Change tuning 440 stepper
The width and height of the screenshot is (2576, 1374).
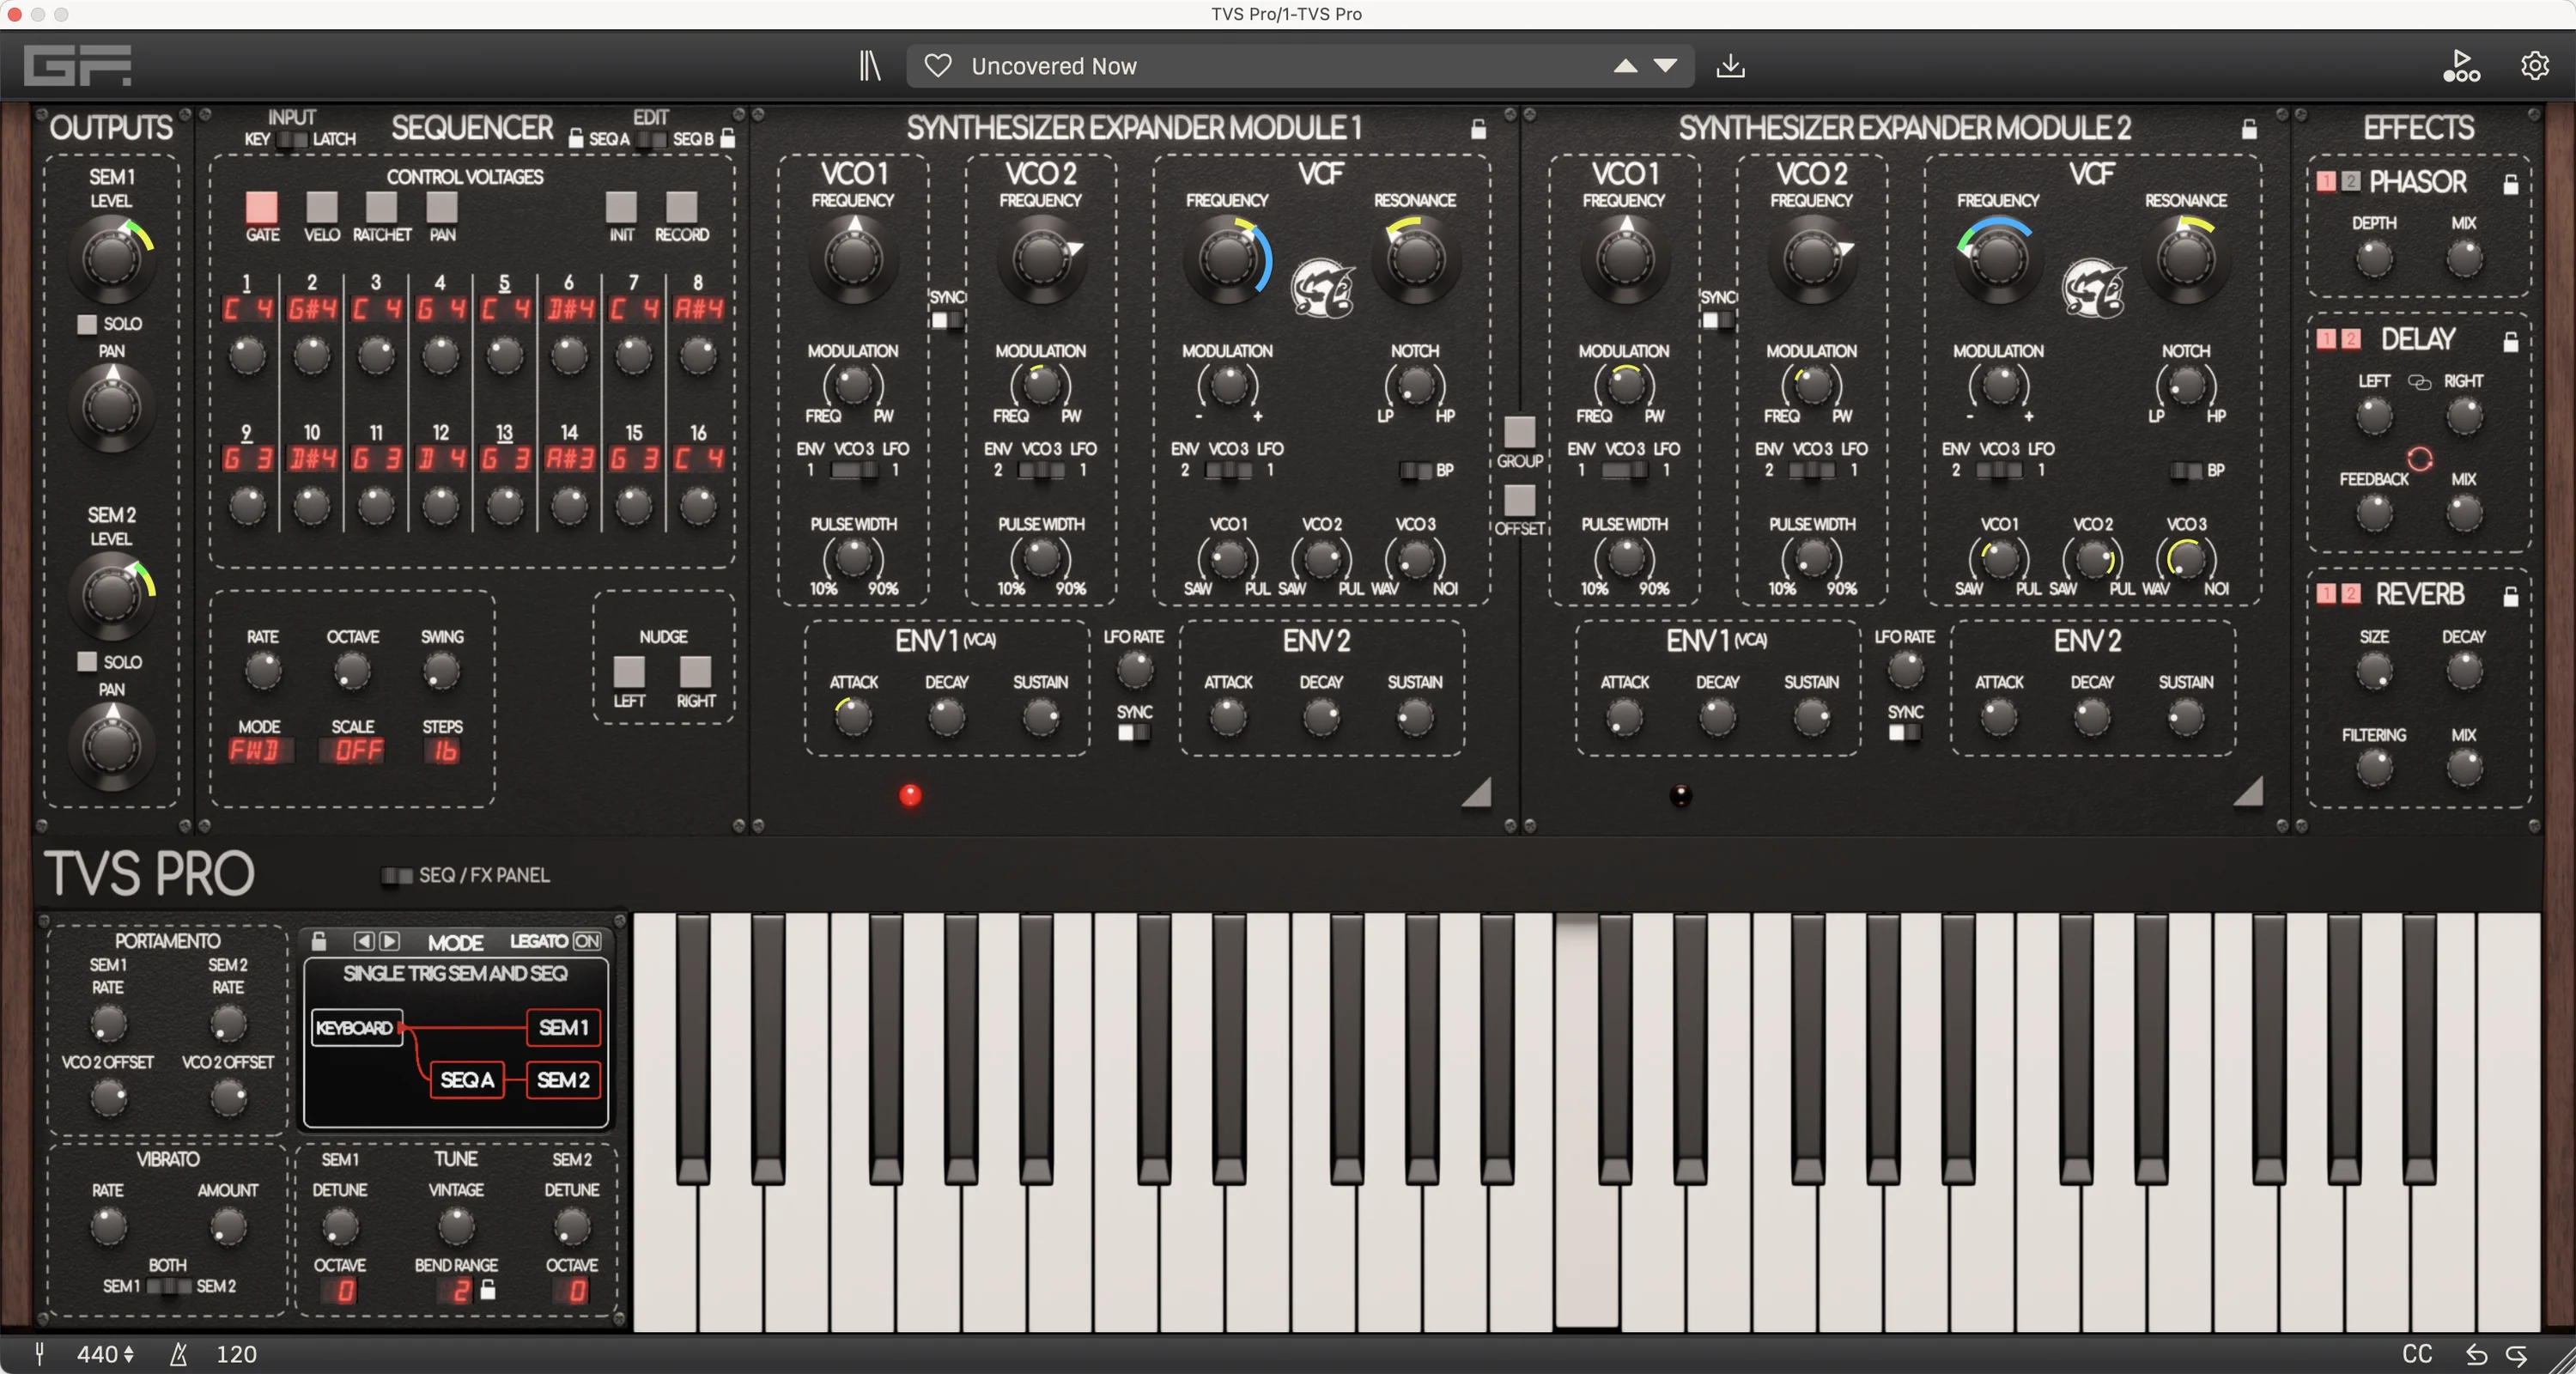105,1354
